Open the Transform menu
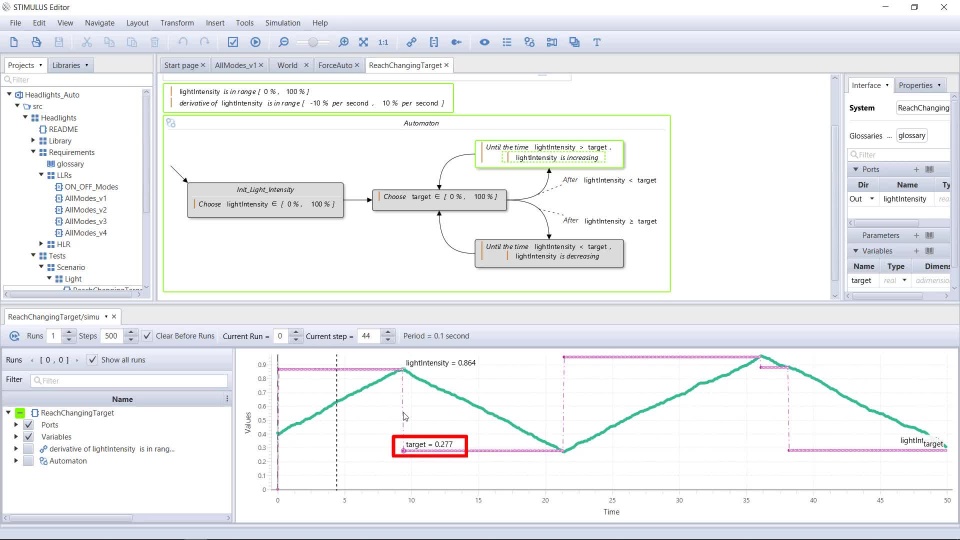This screenshot has height=540, width=960. coord(177,23)
